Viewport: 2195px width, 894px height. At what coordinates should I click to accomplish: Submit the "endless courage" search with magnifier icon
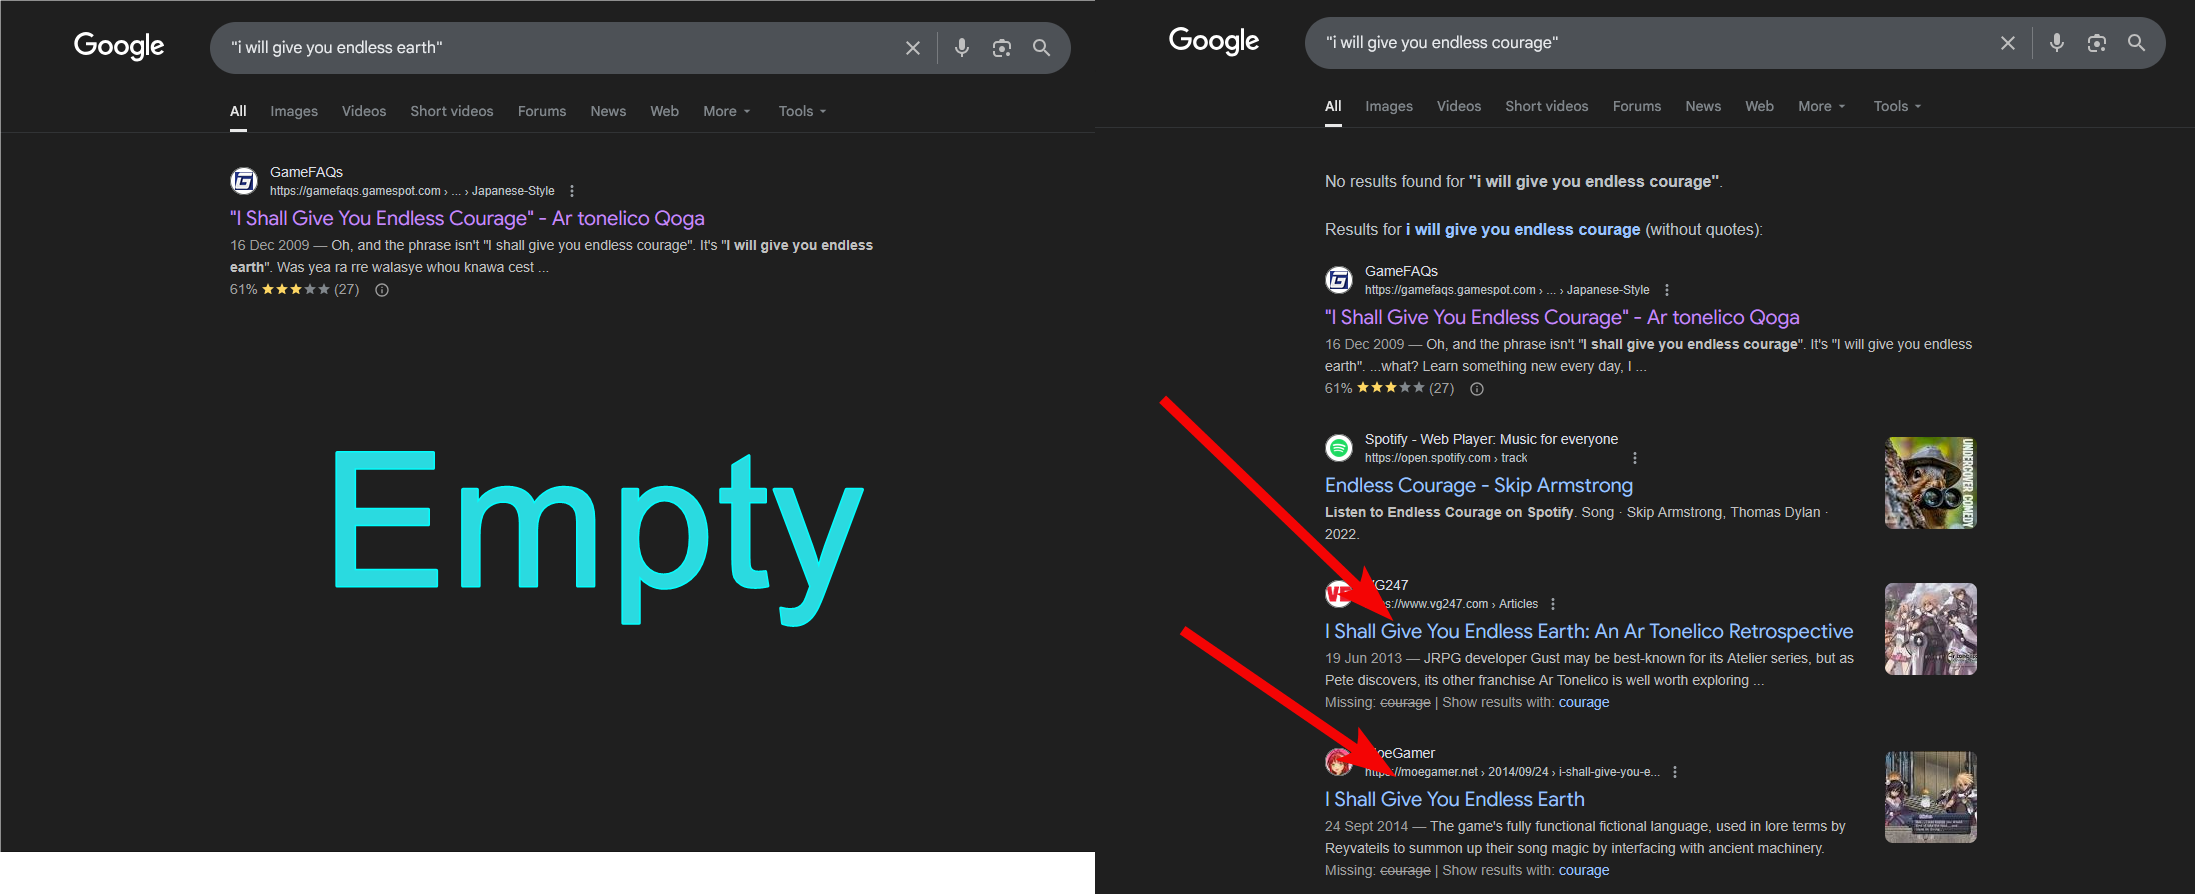[x=2137, y=43]
